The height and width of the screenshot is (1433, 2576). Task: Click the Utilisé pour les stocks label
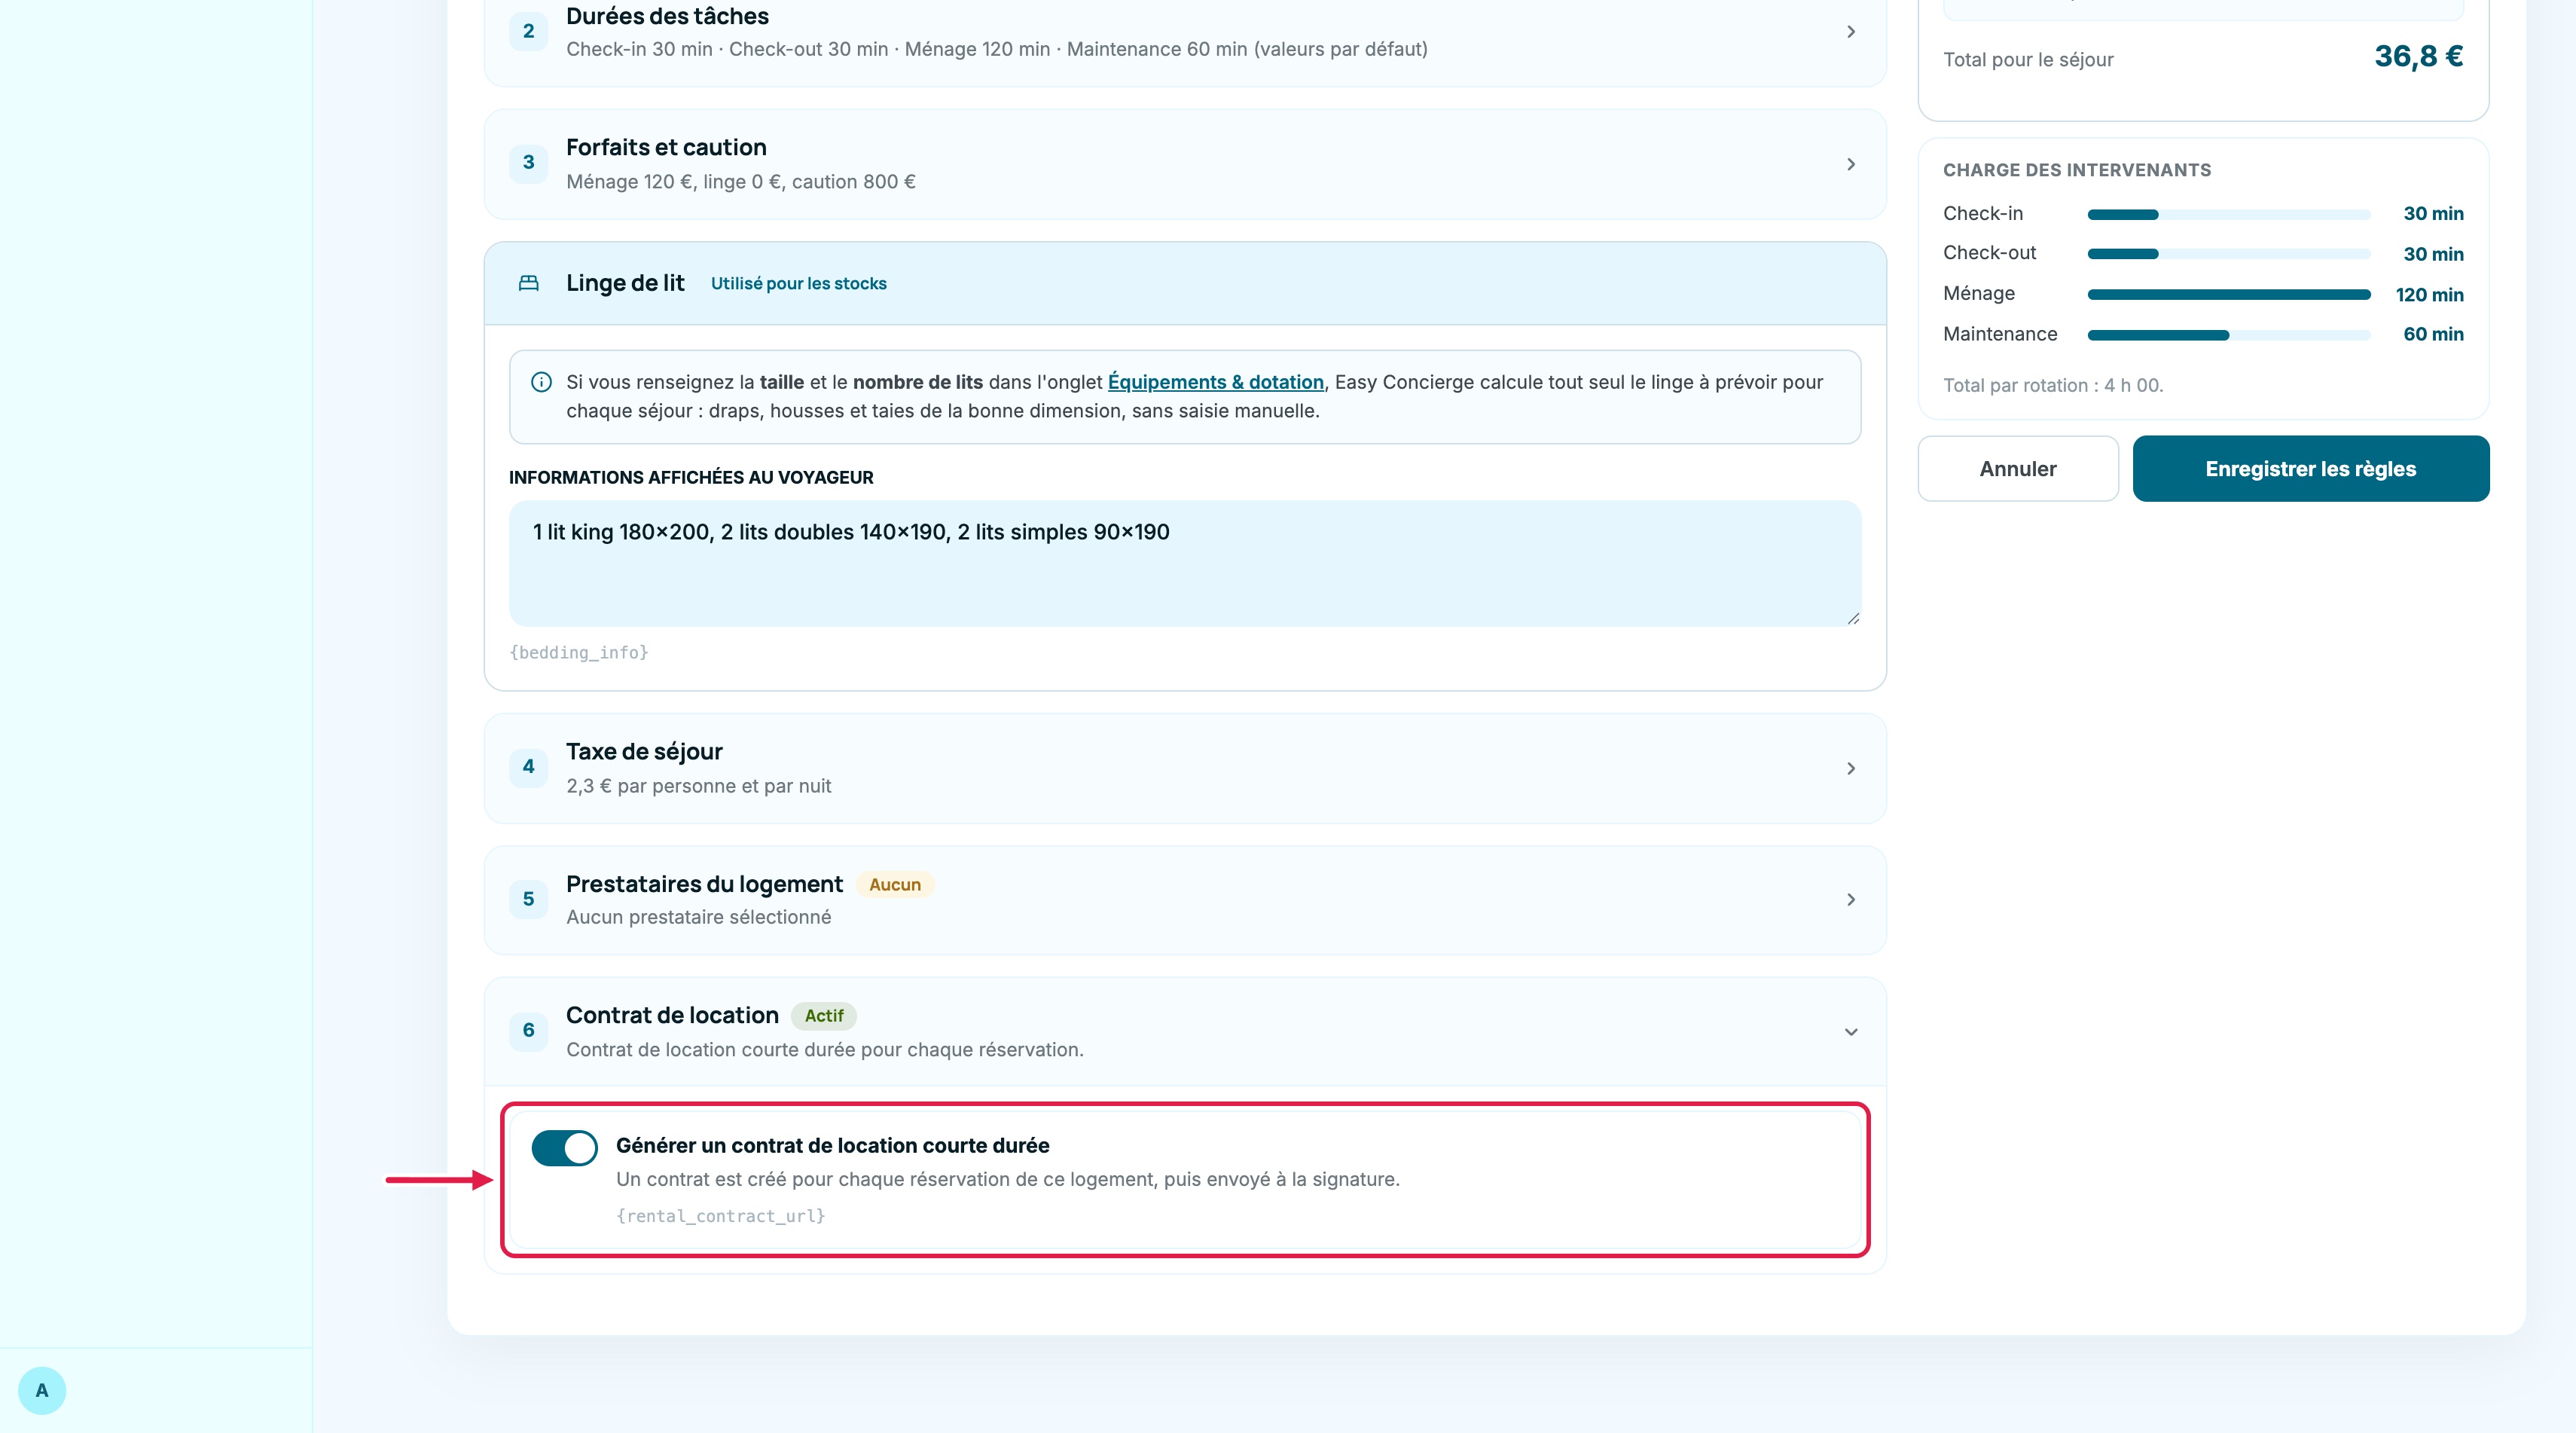tap(798, 284)
